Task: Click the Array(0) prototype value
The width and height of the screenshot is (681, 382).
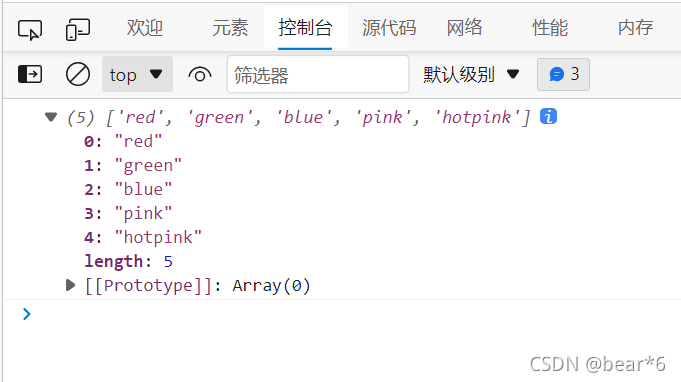Action: point(271,286)
